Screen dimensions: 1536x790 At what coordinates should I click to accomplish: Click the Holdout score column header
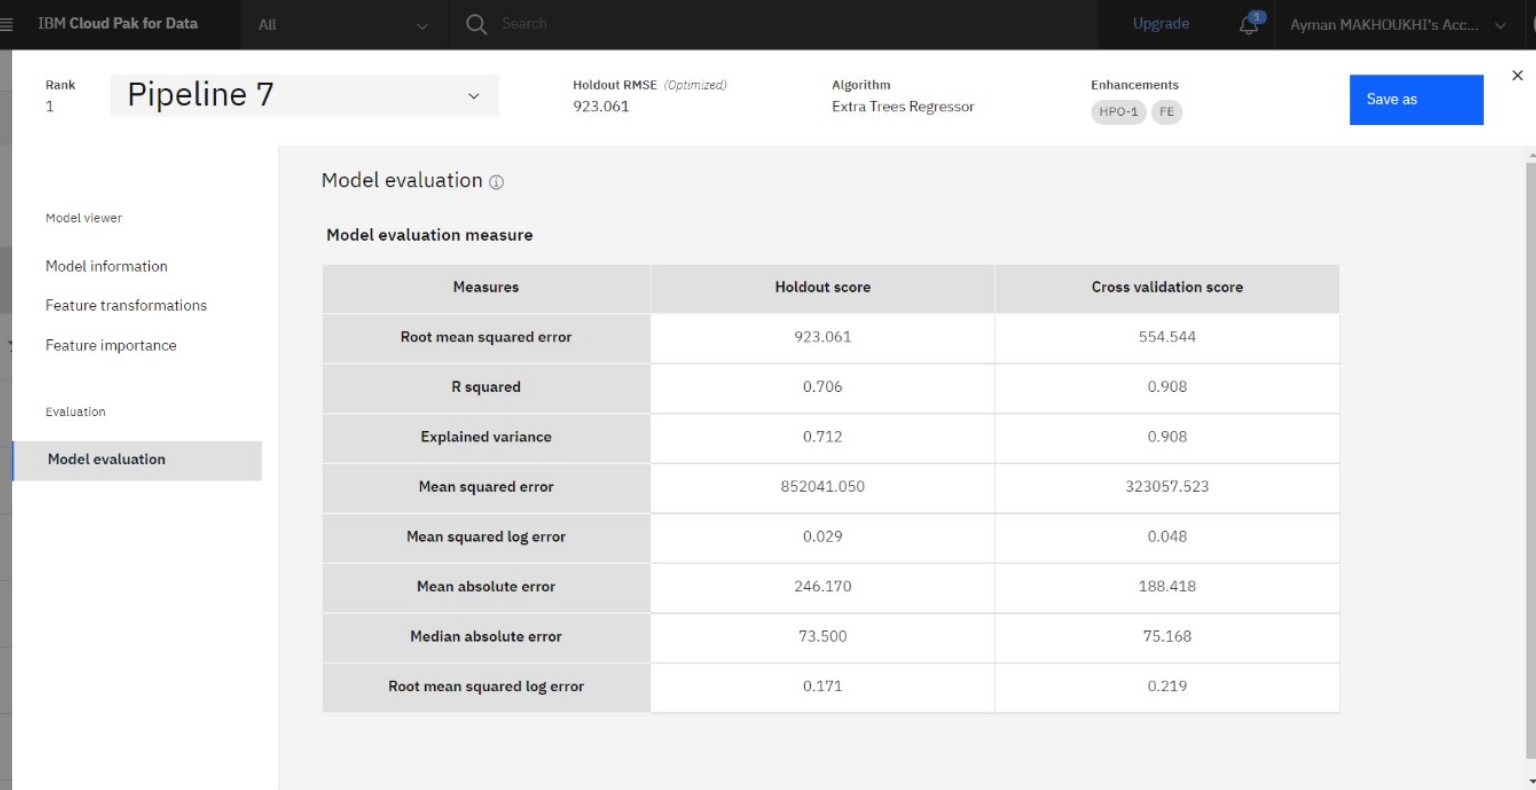(822, 288)
